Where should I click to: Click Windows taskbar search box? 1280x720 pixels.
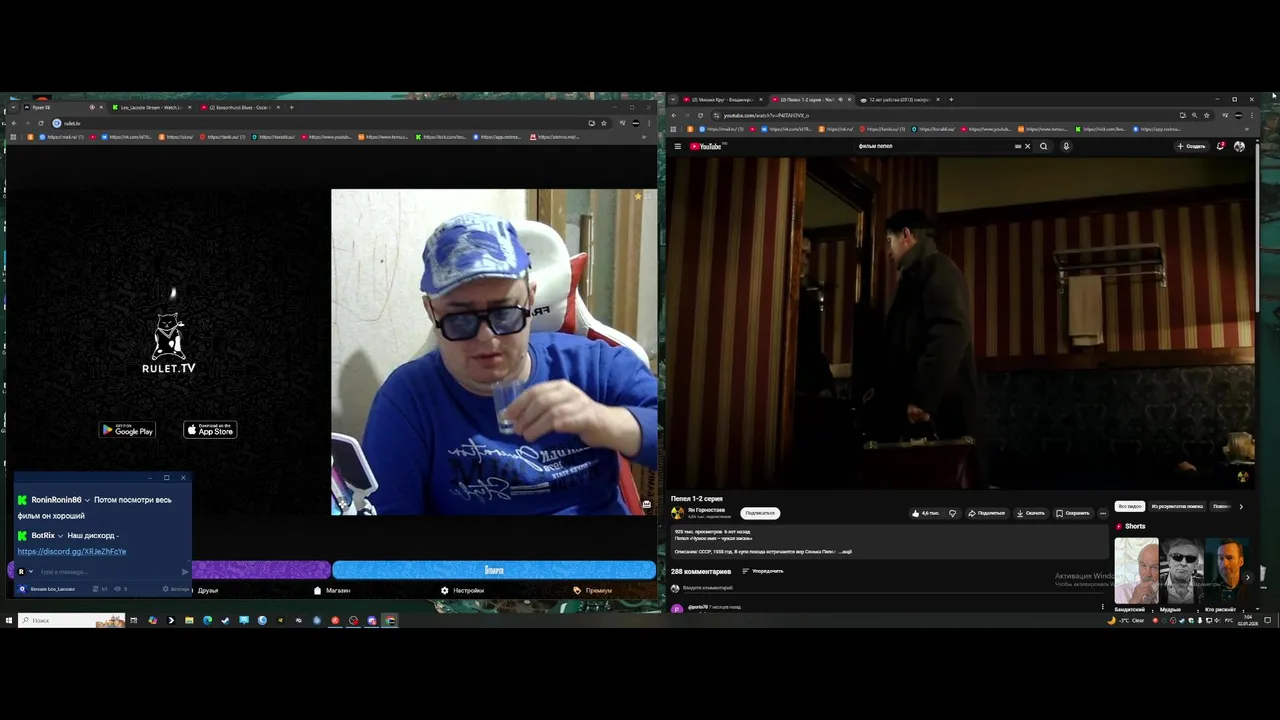tap(71, 620)
